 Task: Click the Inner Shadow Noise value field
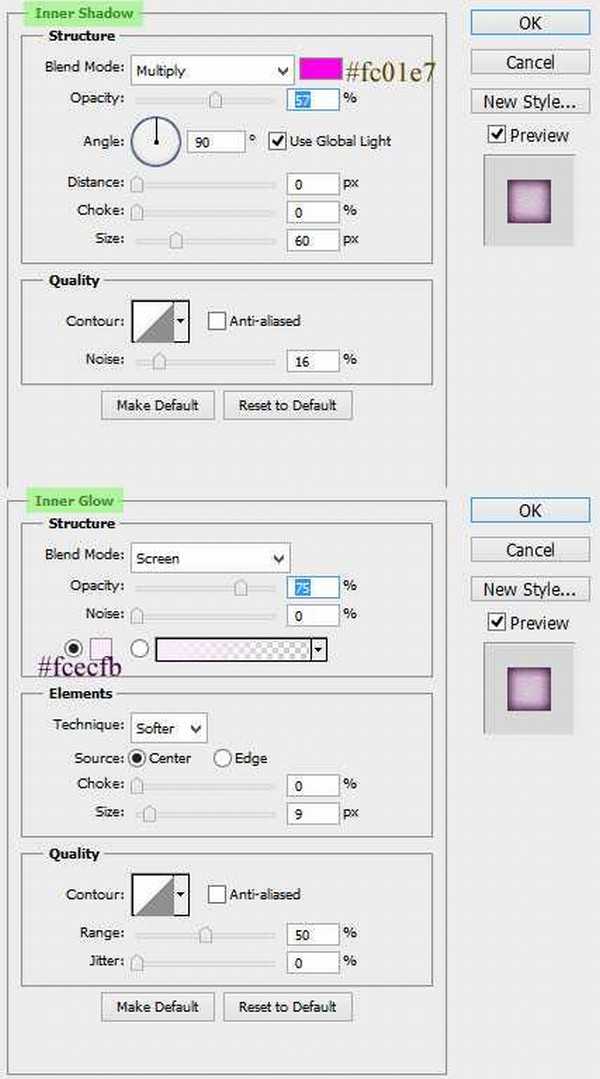click(312, 360)
